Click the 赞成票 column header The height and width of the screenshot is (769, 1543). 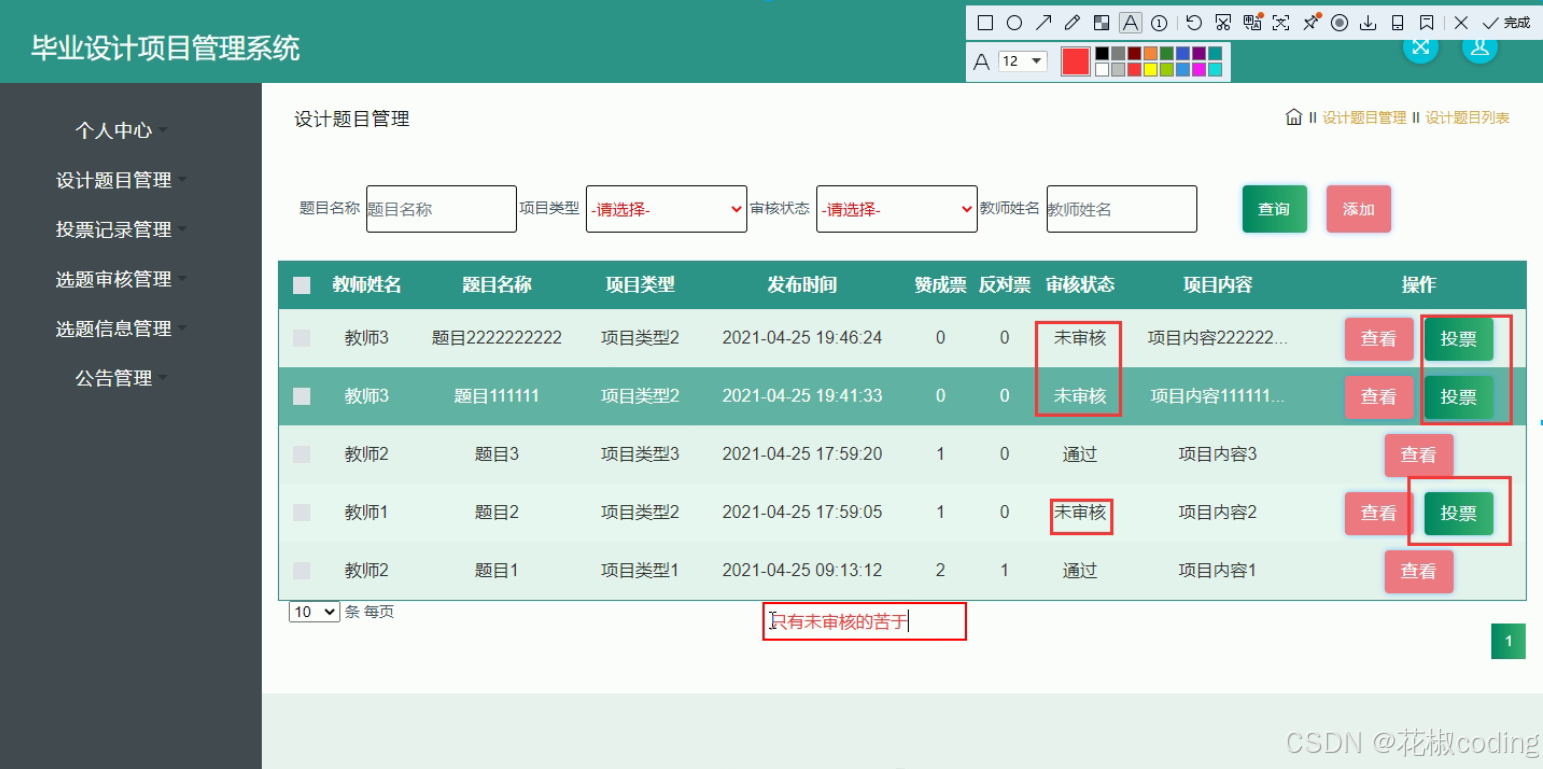tap(940, 285)
